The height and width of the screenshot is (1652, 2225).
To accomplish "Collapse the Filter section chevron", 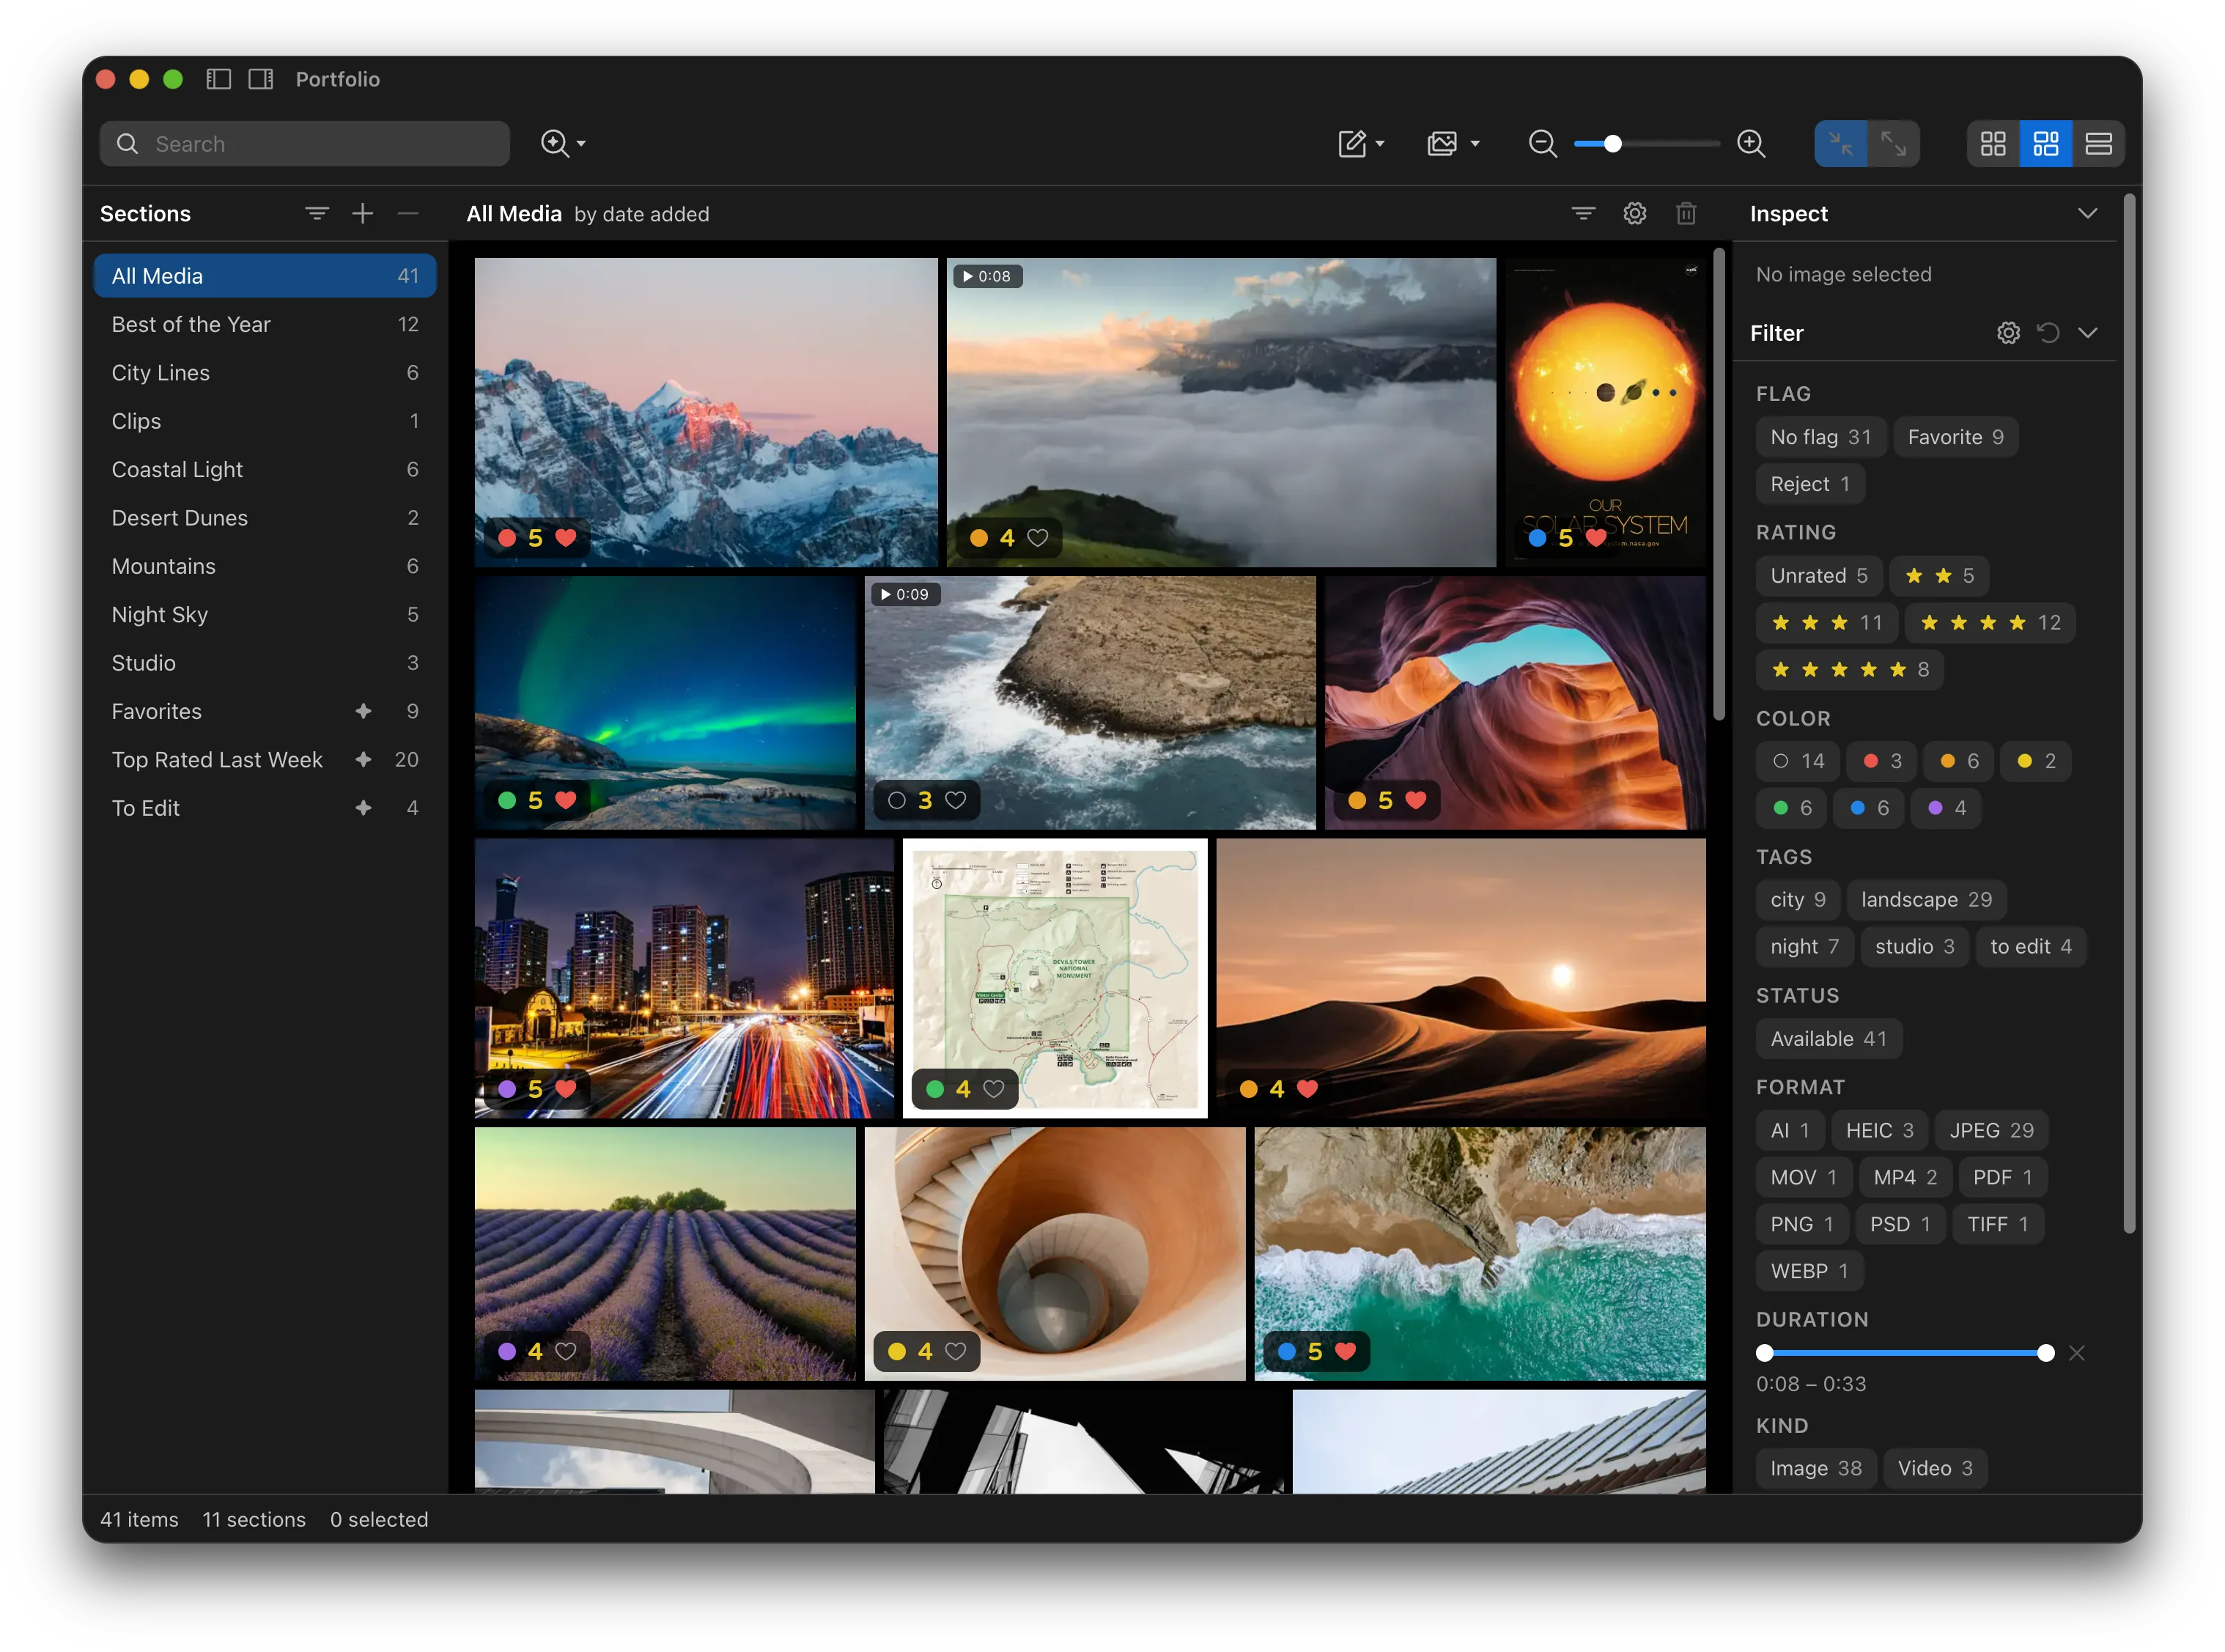I will 2087,333.
